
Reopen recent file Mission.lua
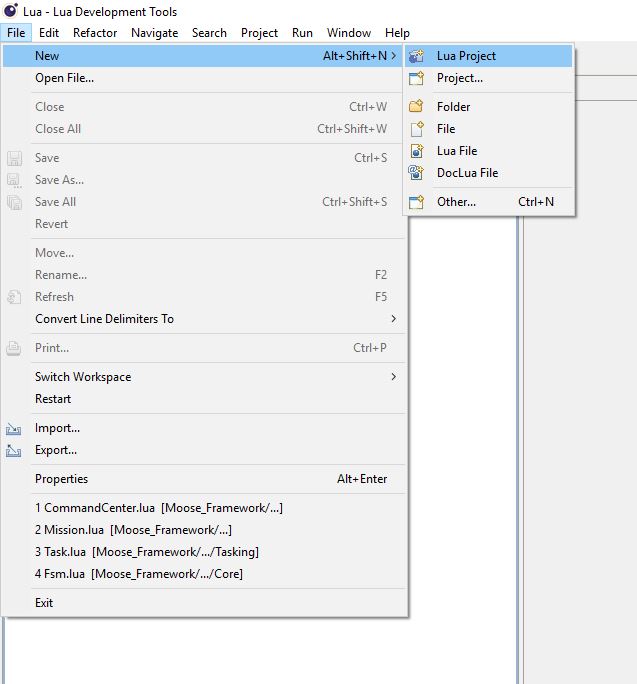pyautogui.click(x=133, y=530)
